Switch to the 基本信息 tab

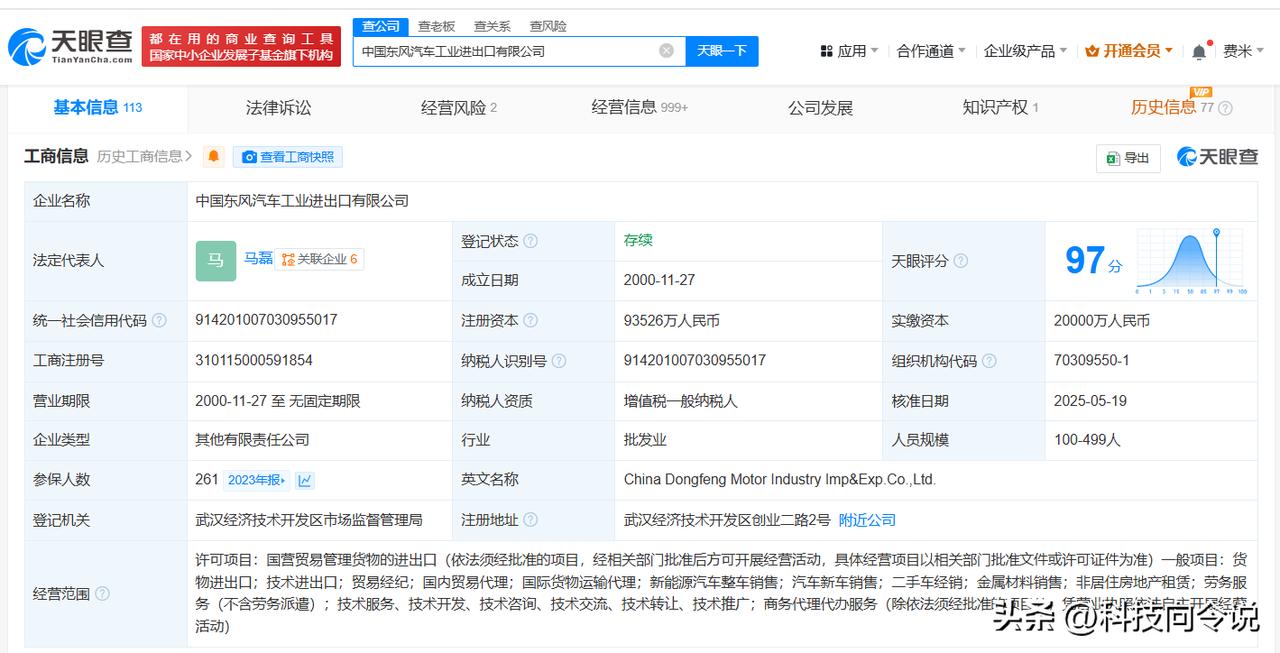point(98,108)
